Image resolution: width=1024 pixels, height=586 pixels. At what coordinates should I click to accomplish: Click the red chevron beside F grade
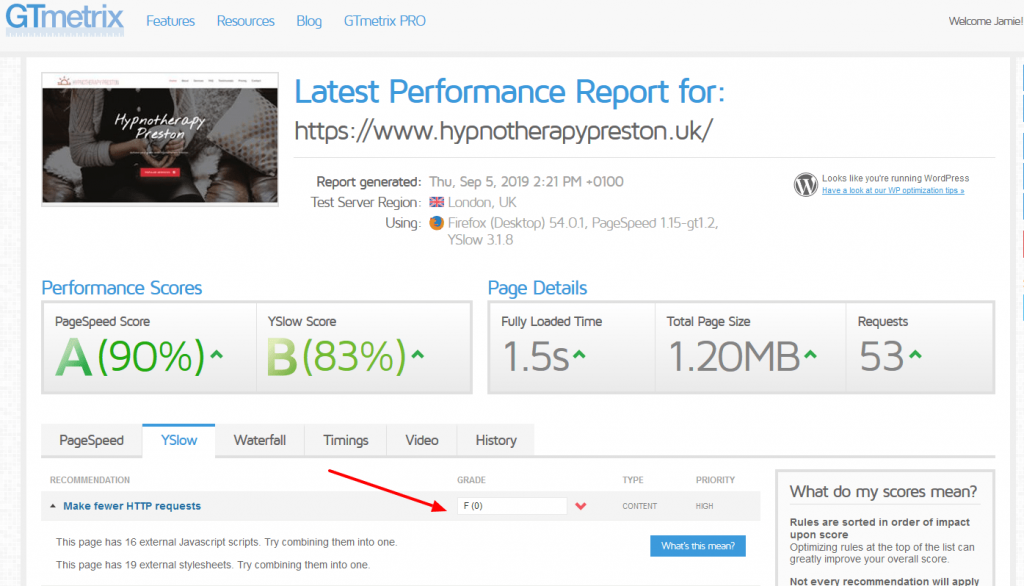click(581, 506)
